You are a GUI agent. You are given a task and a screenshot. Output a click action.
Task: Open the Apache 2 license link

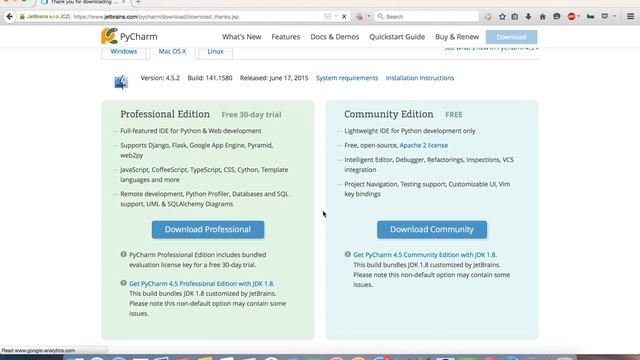click(424, 145)
